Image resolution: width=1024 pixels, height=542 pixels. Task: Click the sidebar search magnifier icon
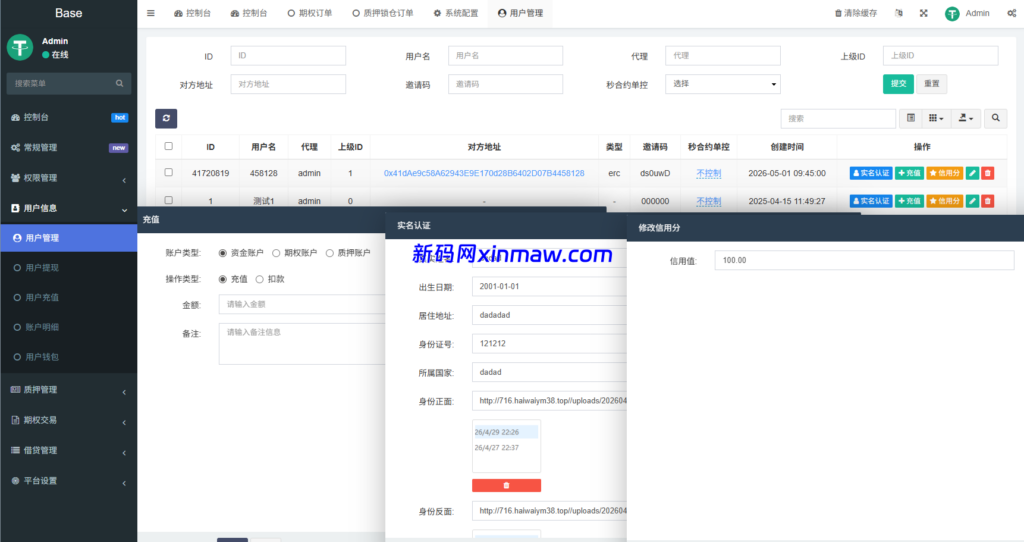120,84
